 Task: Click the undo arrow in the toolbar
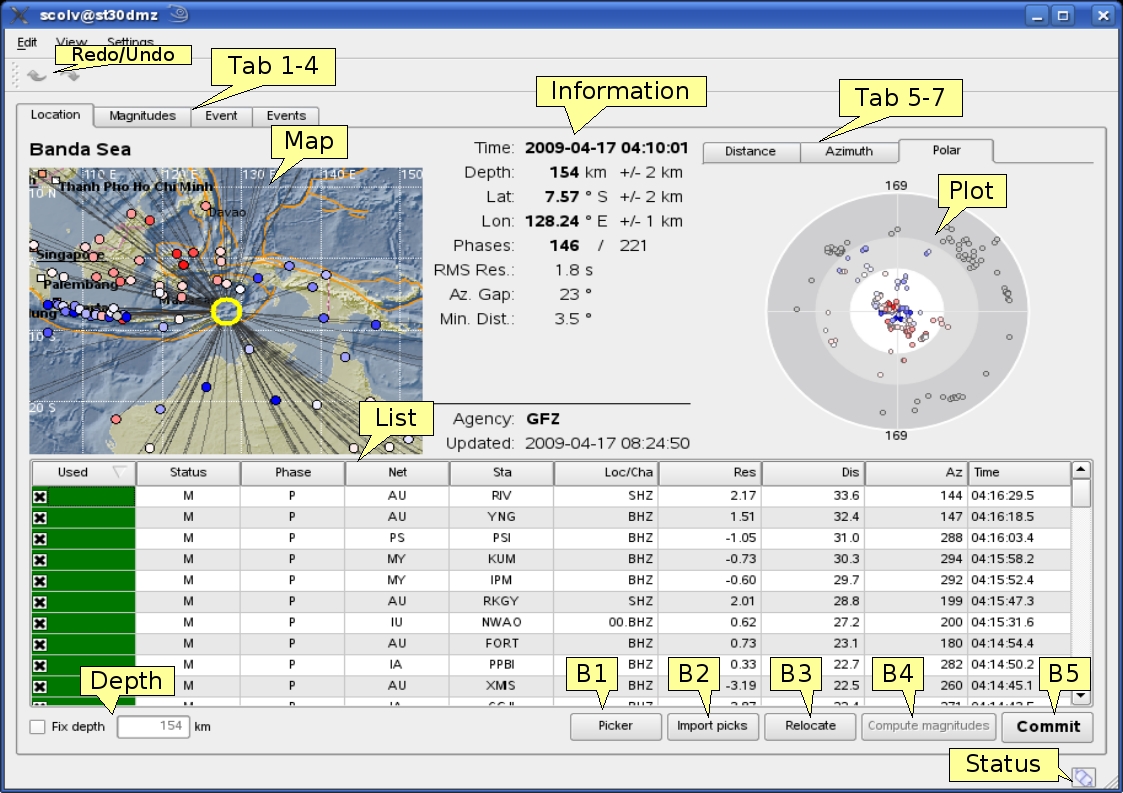[36, 75]
